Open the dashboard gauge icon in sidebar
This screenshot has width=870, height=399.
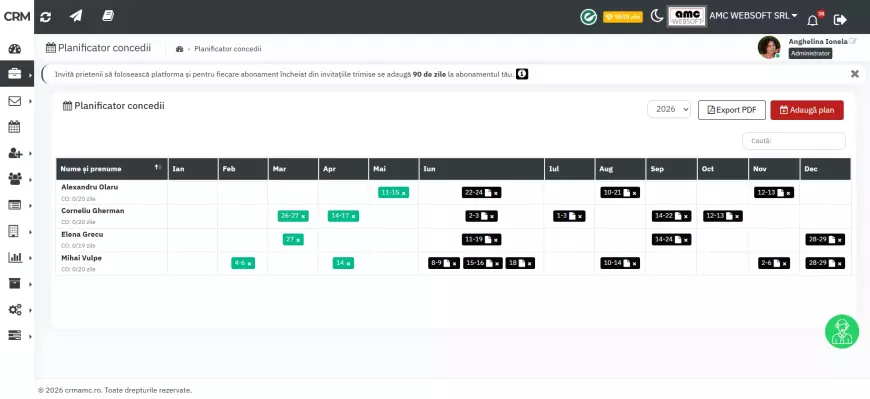click(14, 49)
